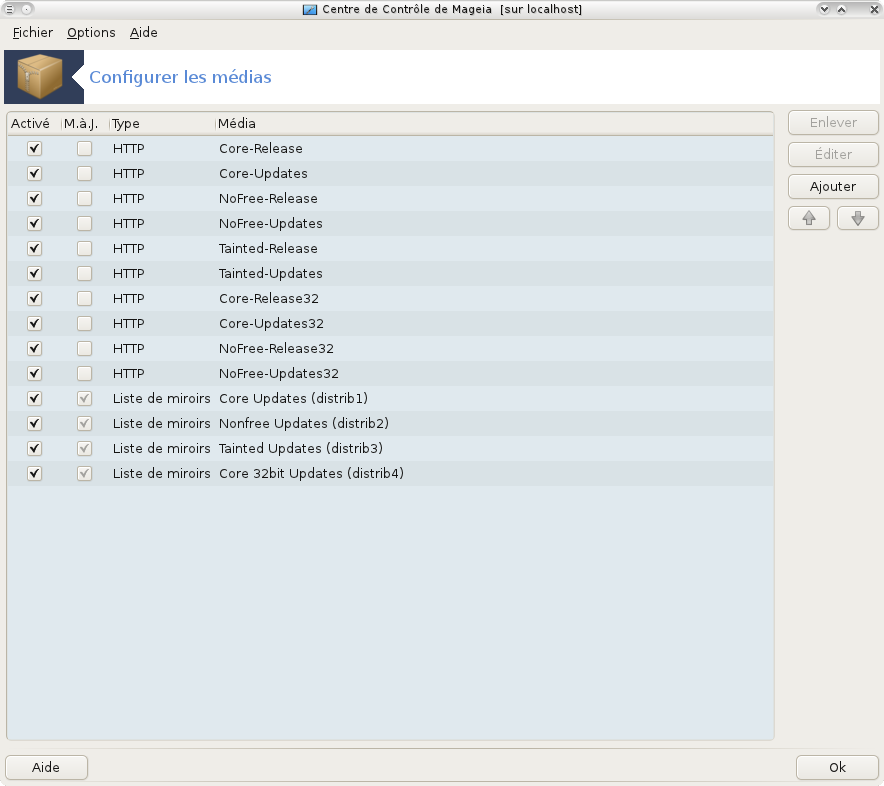Click the Activé column header
This screenshot has width=884, height=786.
[33, 123]
